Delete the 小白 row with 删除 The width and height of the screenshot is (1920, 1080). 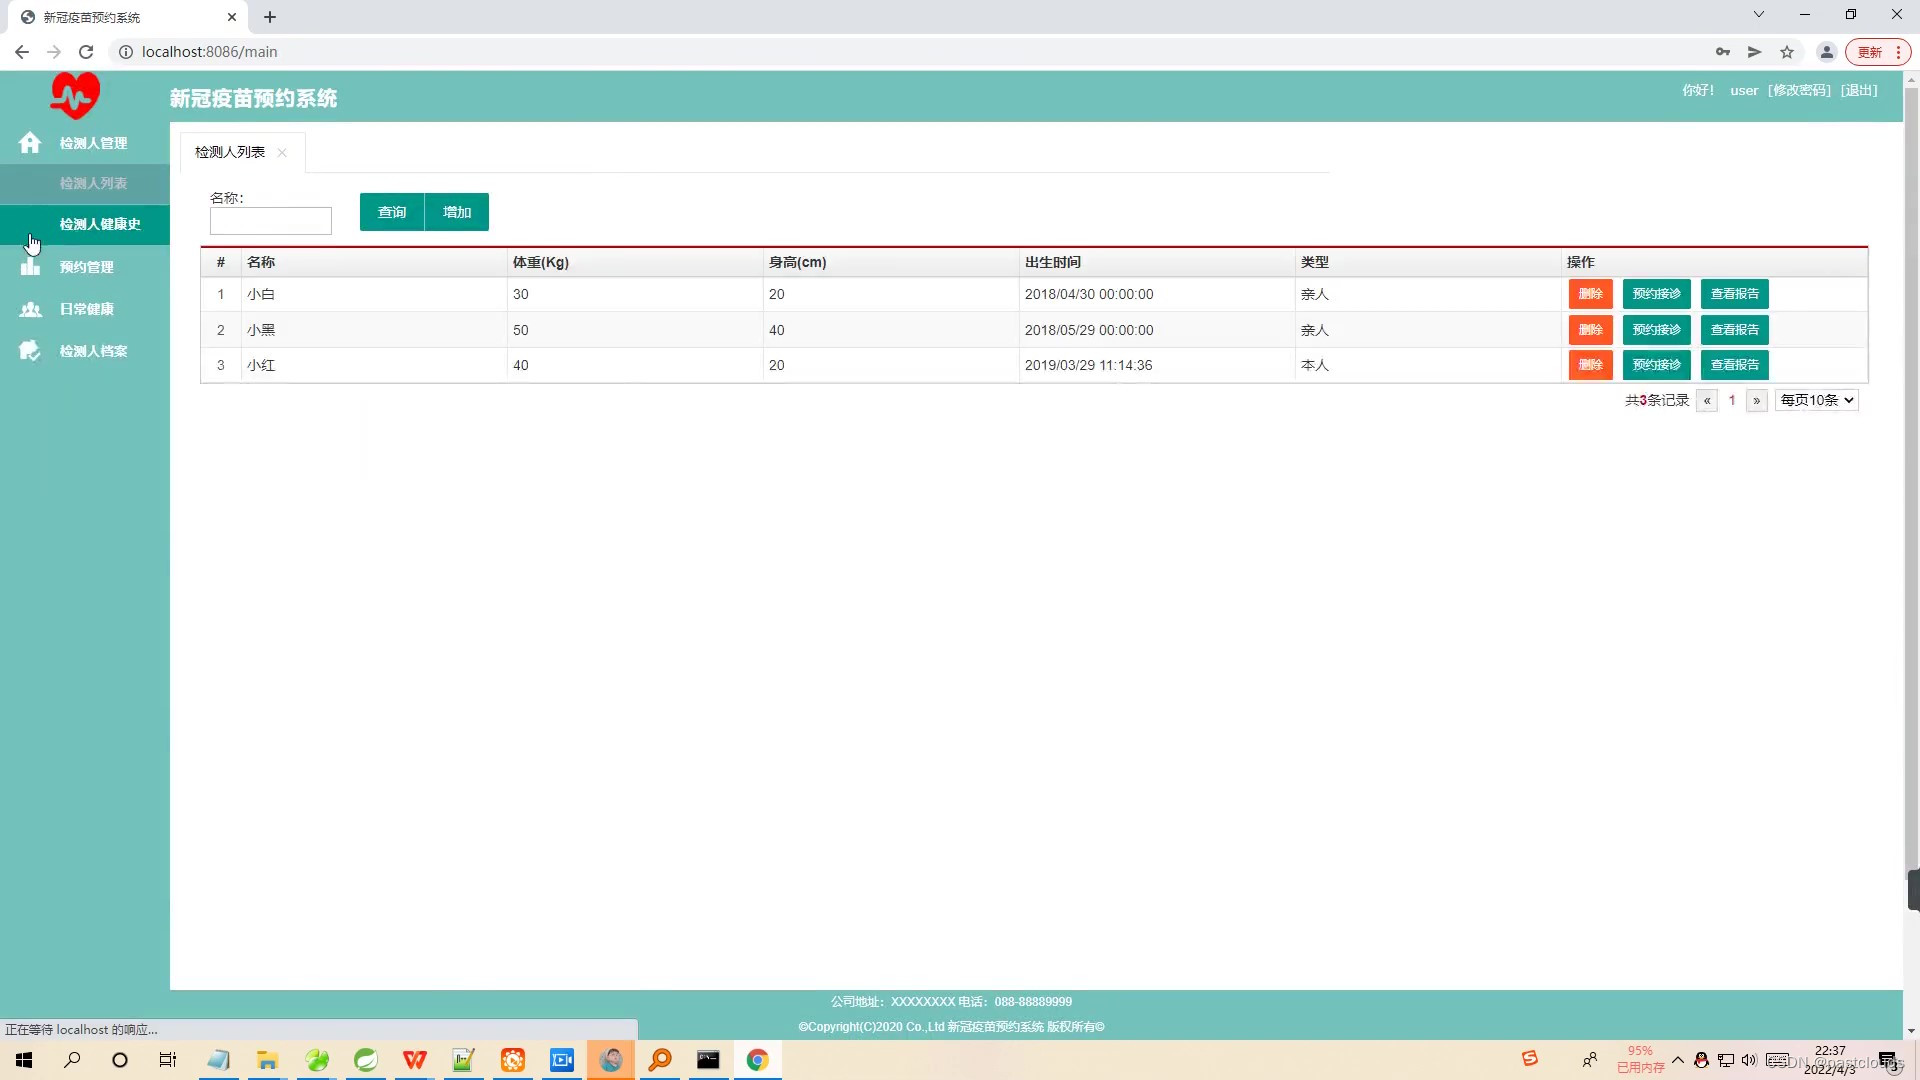(x=1590, y=294)
